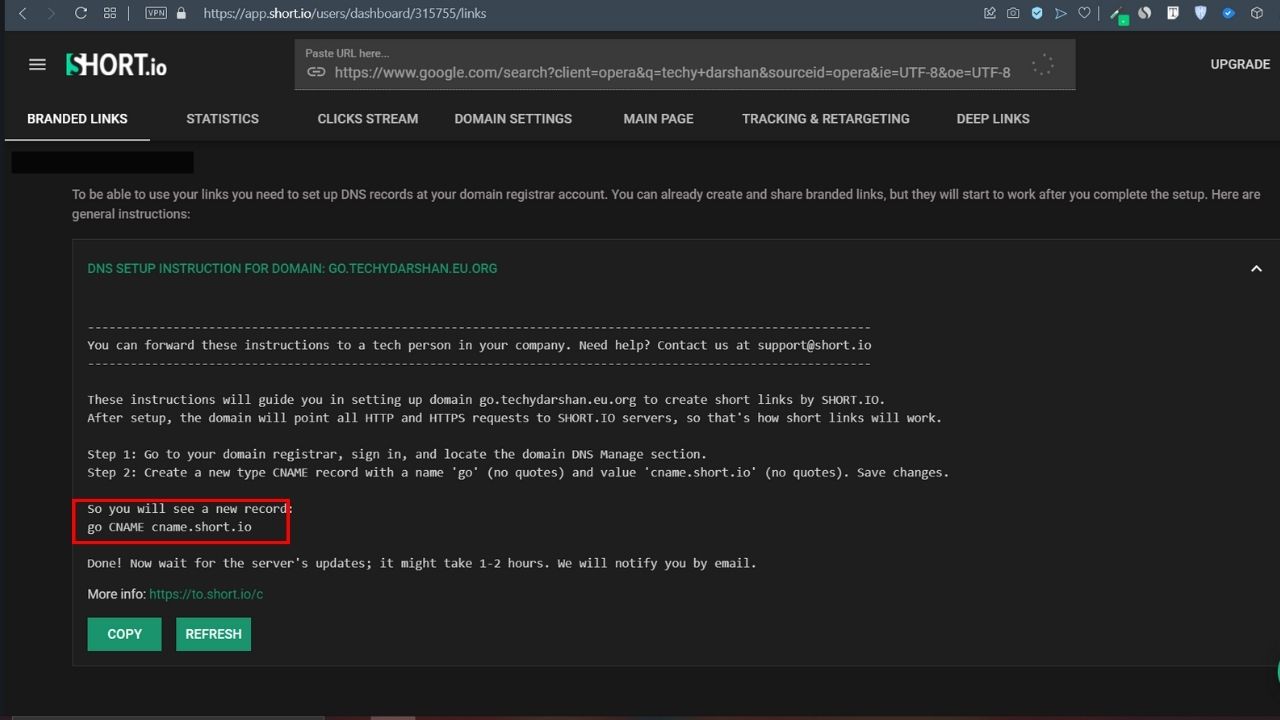The image size is (1280, 720).
Task: Open the ad blocker shield in the address bar
Action: pyautogui.click(x=1037, y=13)
